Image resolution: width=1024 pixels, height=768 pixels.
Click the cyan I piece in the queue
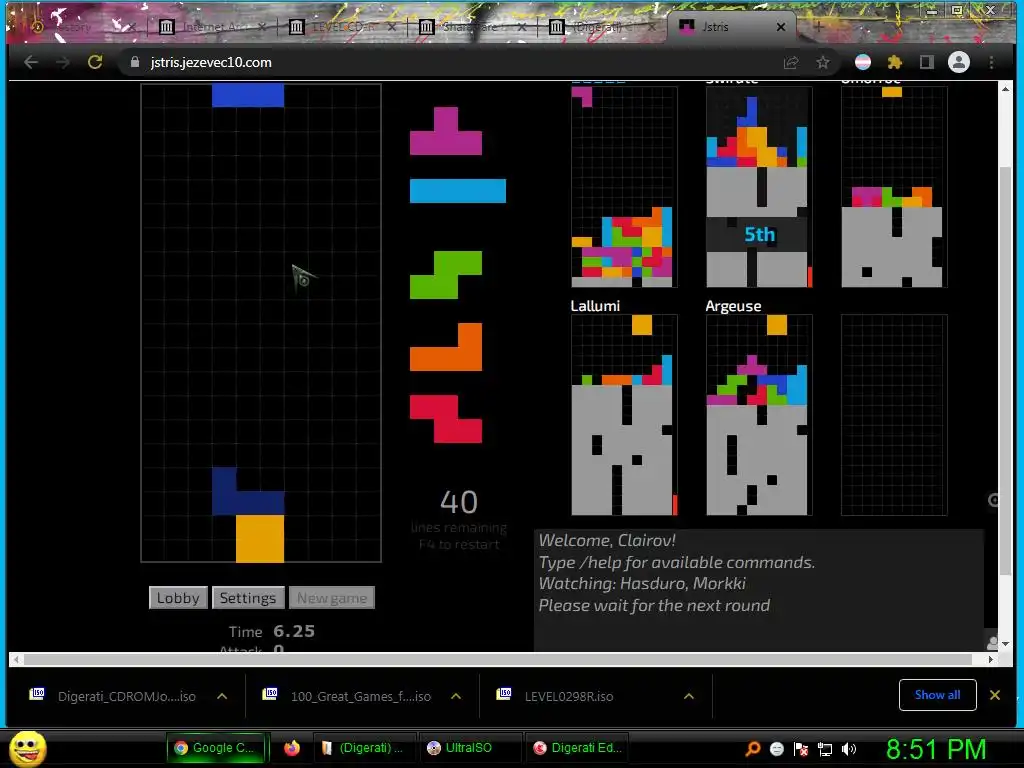[458, 191]
